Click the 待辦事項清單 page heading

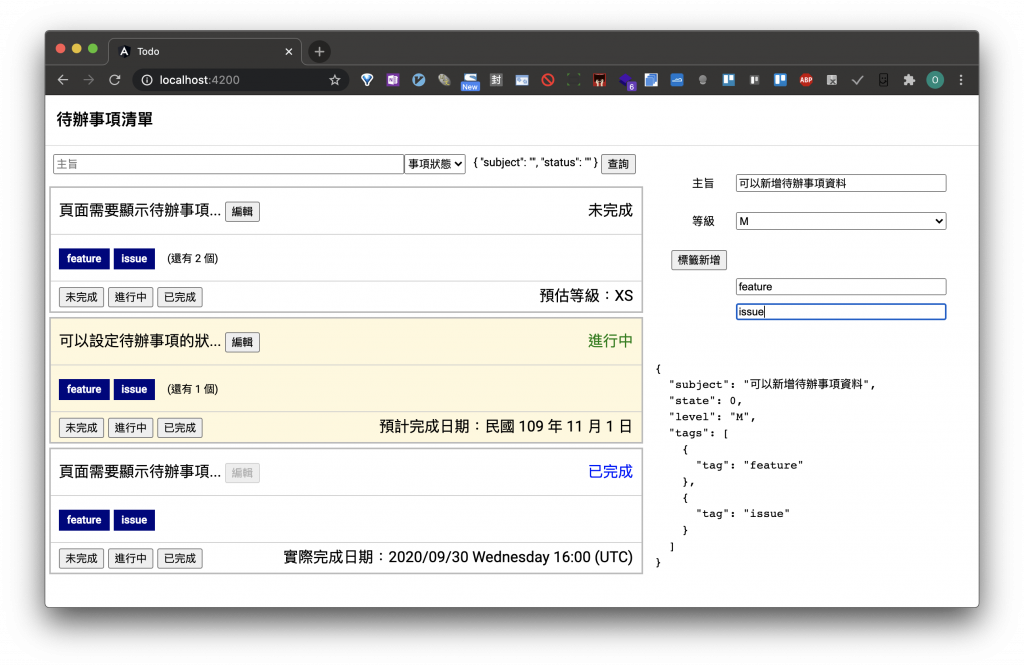(104, 120)
